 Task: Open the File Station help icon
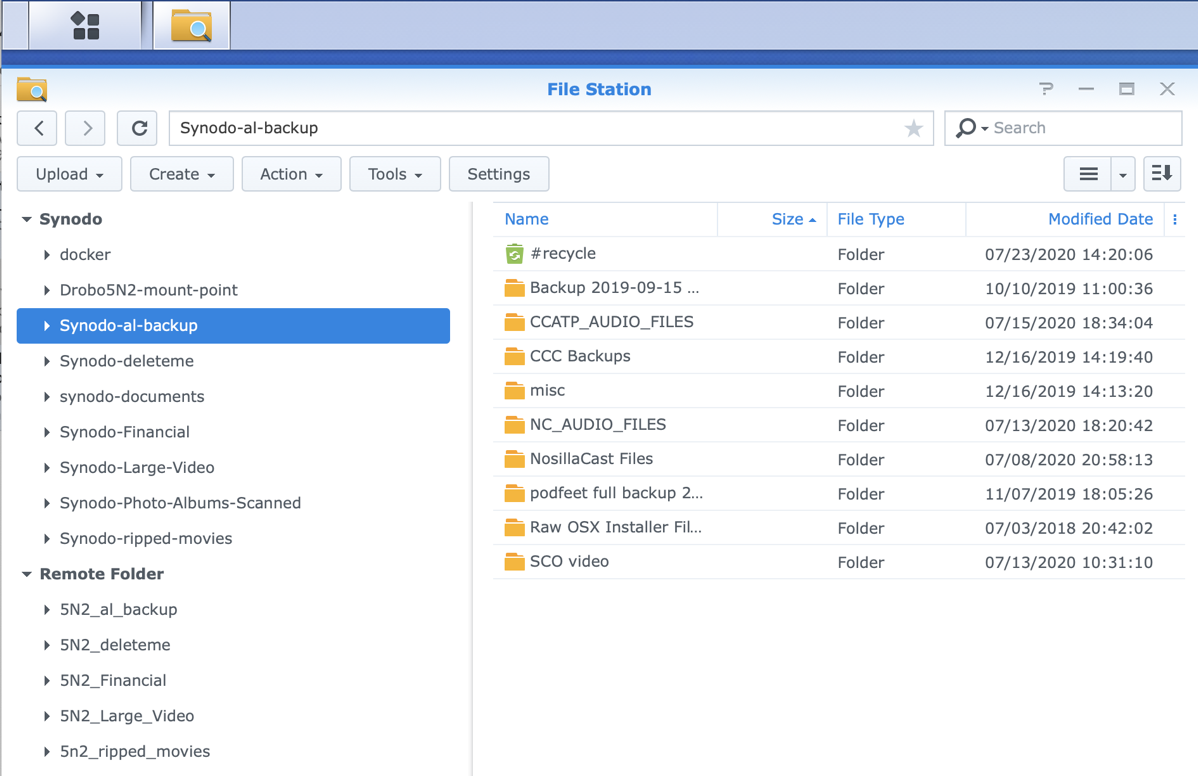point(1046,89)
